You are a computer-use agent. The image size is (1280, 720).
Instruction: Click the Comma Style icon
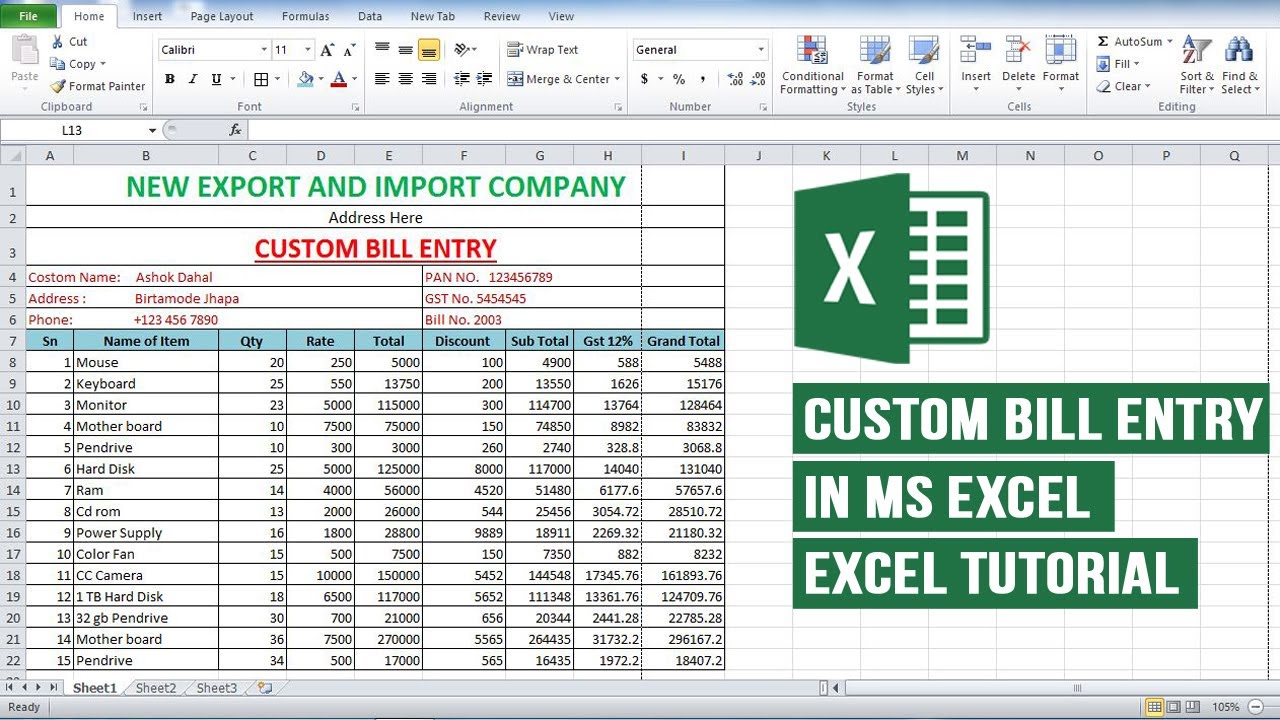pyautogui.click(x=704, y=76)
